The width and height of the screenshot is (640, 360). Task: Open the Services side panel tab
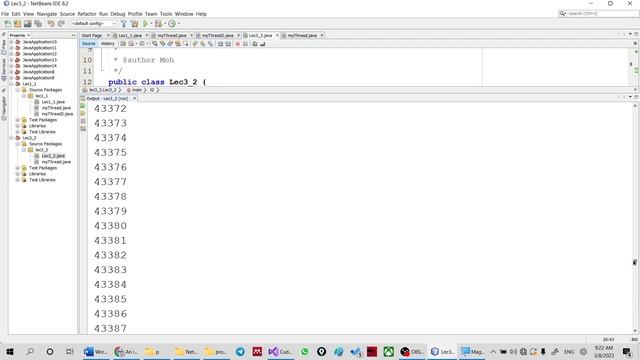point(4,69)
